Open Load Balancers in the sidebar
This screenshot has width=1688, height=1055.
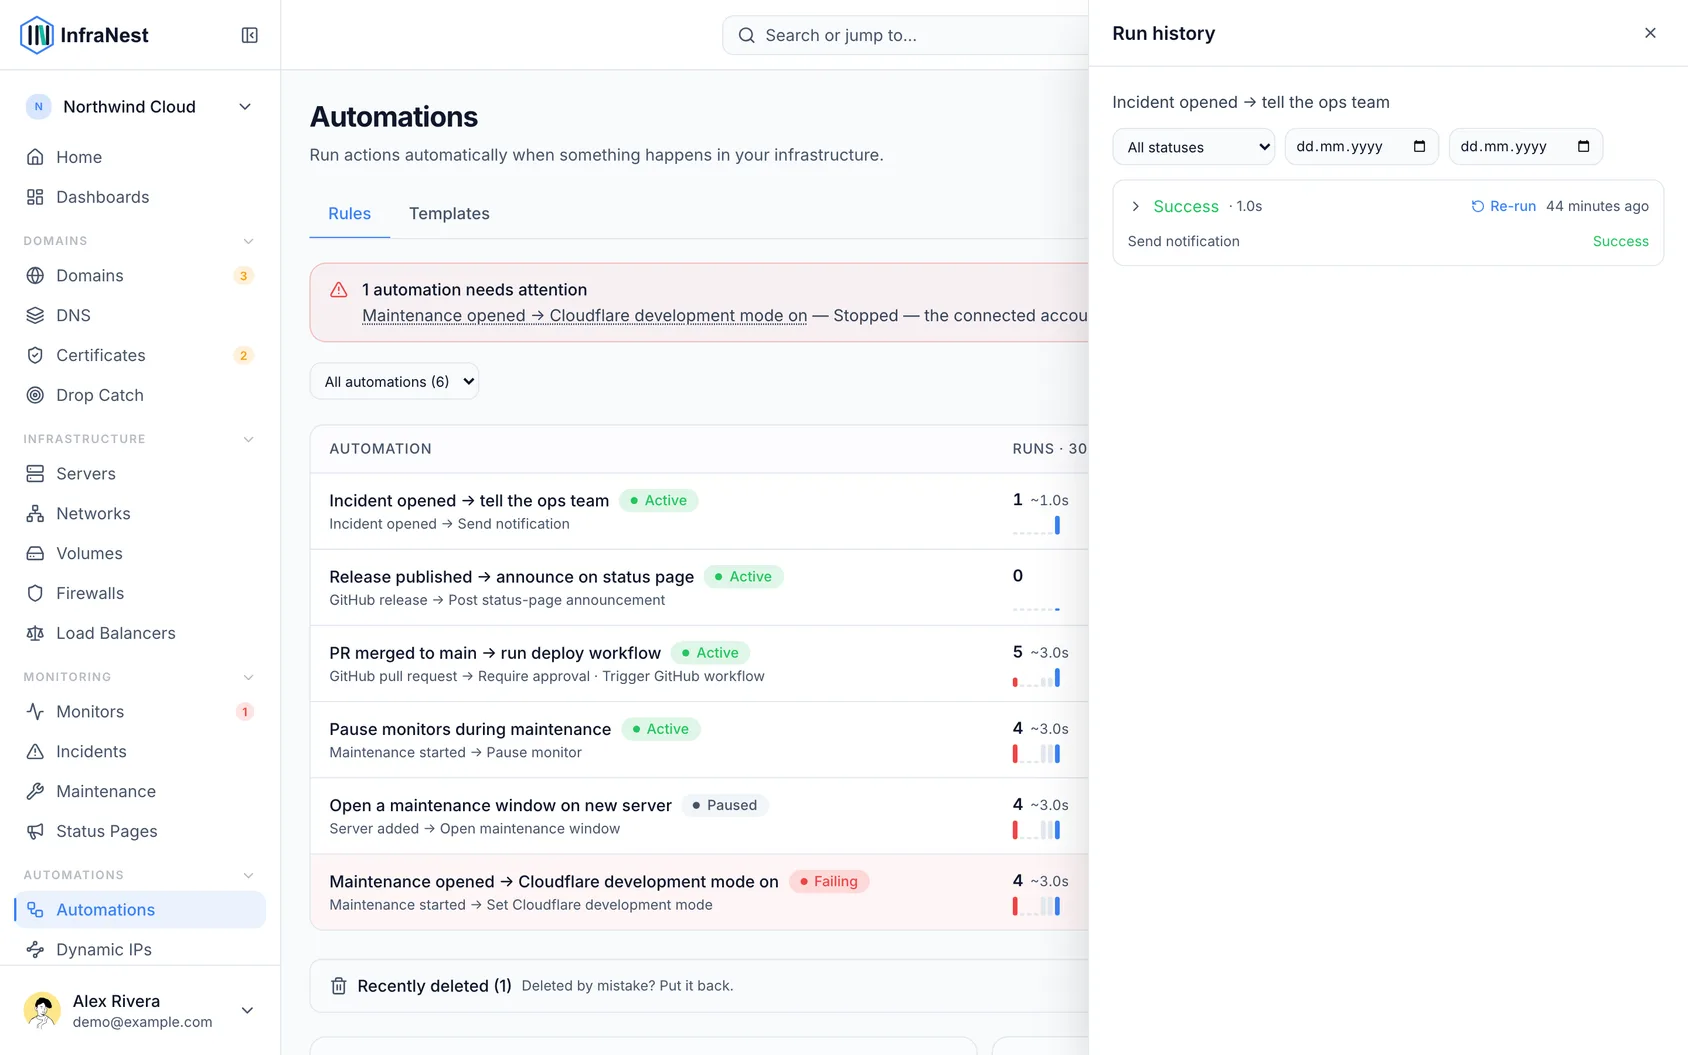click(140, 633)
